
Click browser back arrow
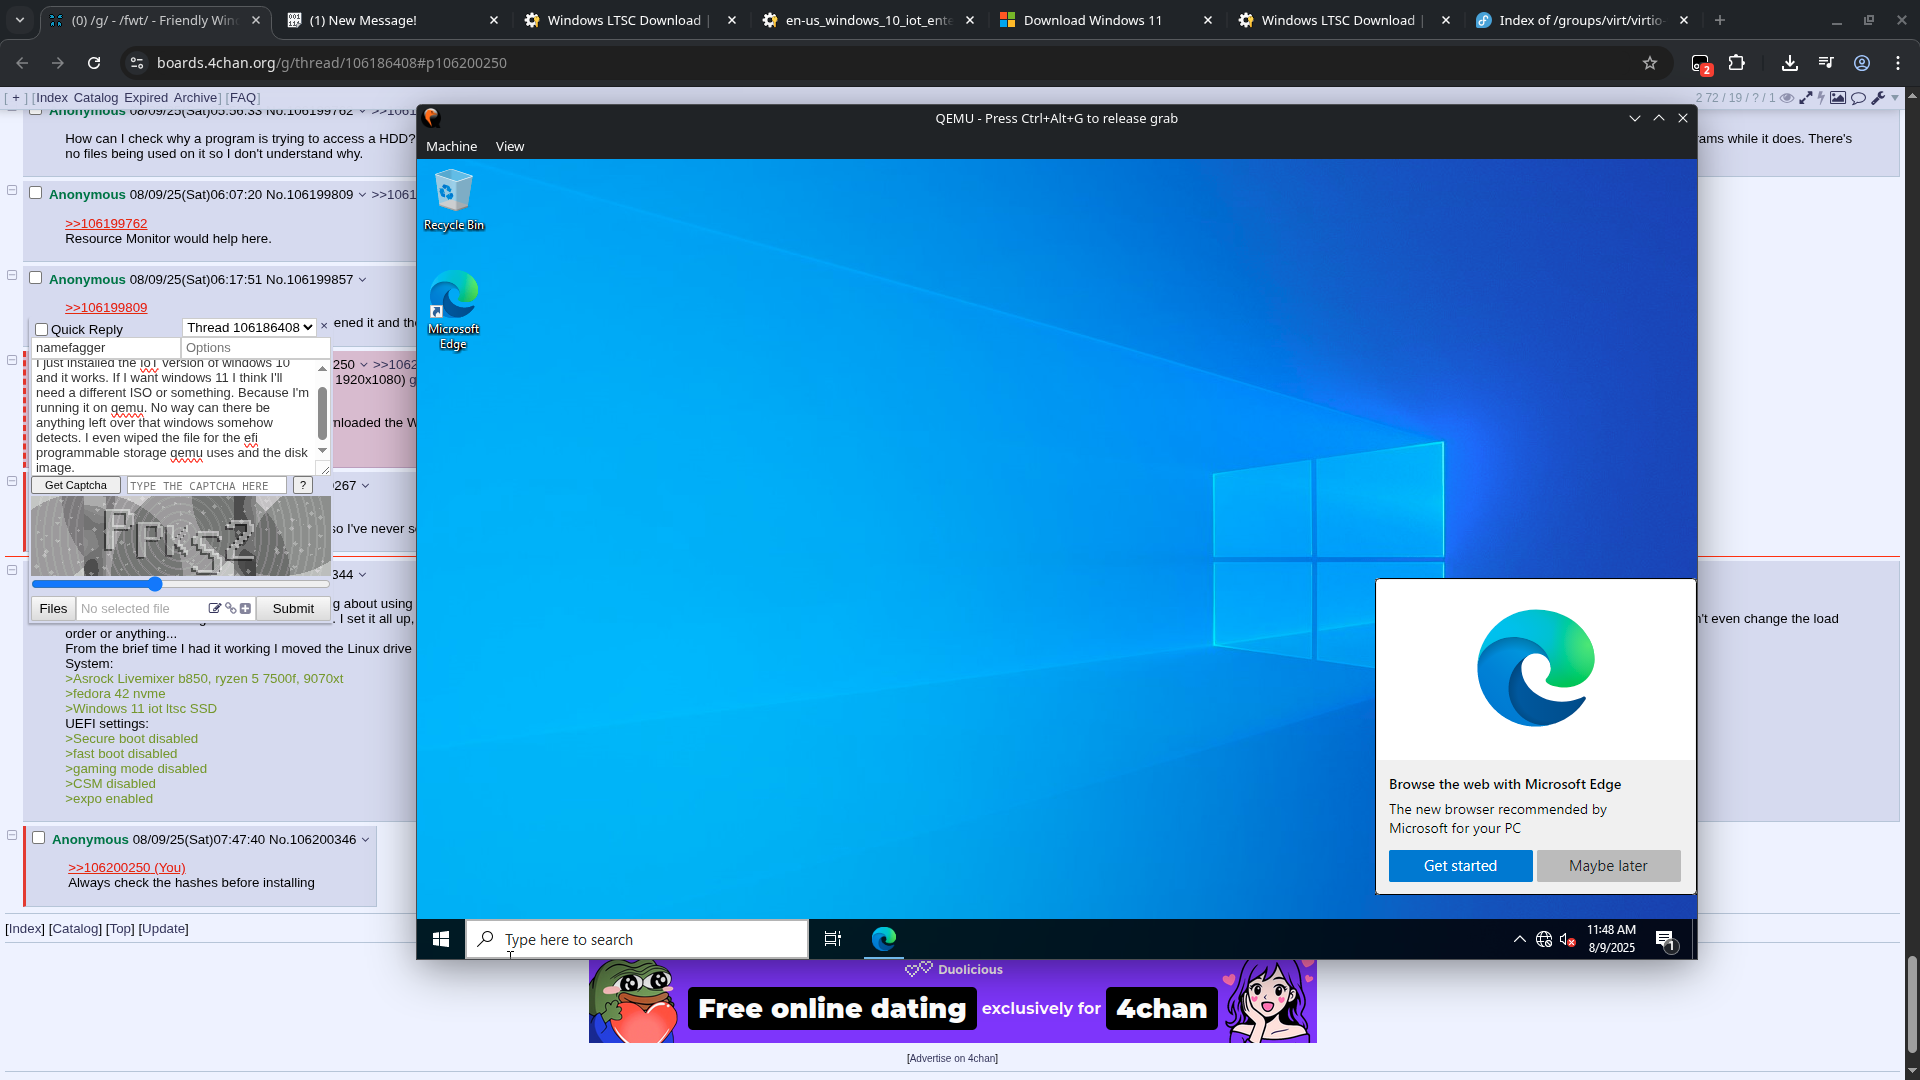click(x=22, y=63)
